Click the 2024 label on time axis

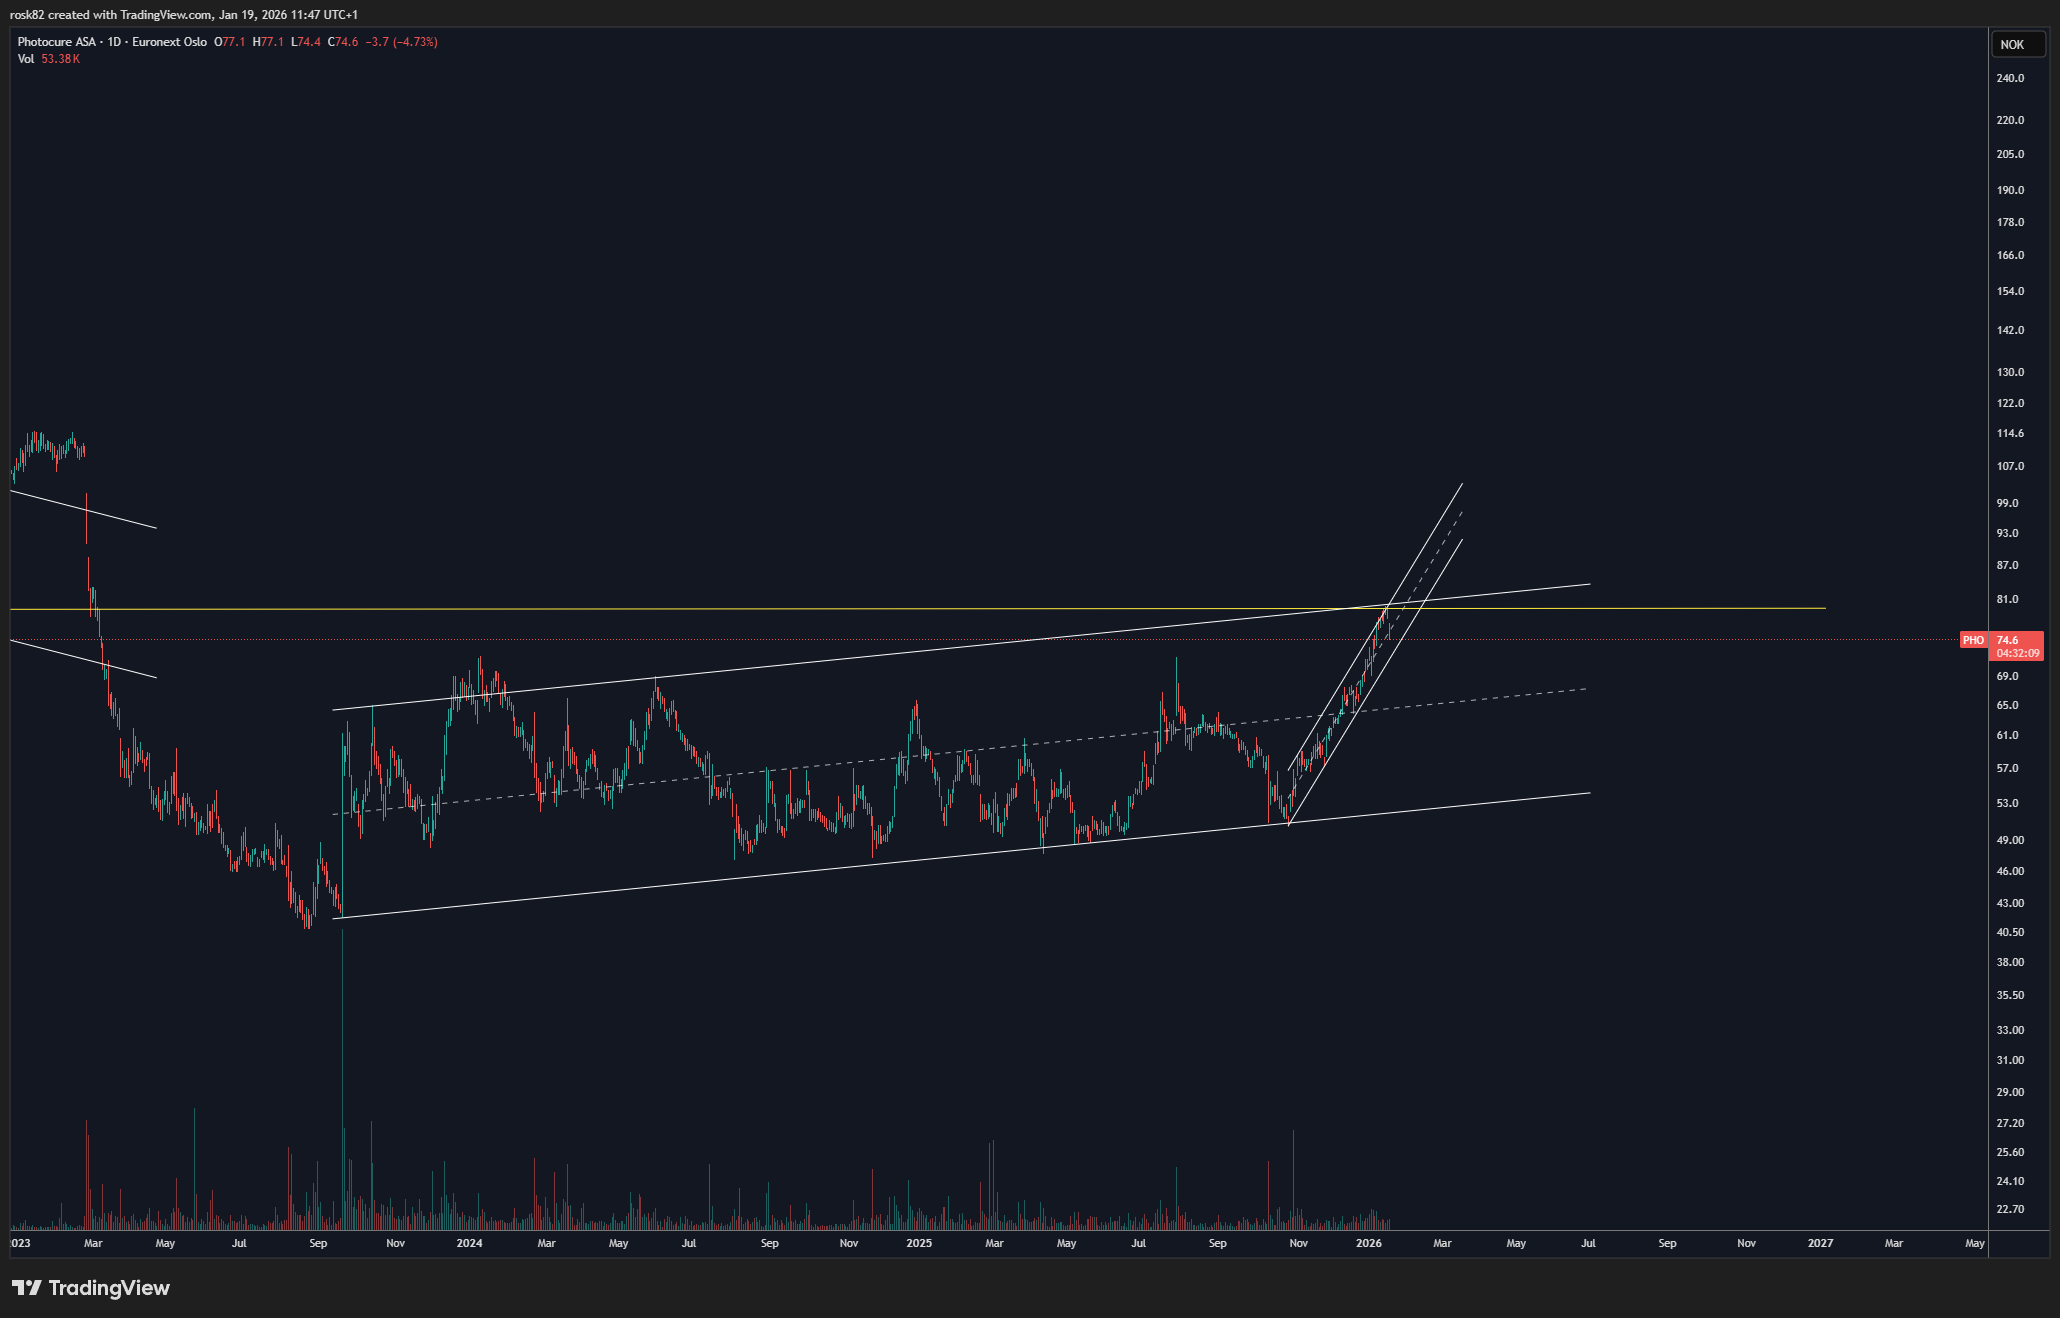[x=469, y=1243]
